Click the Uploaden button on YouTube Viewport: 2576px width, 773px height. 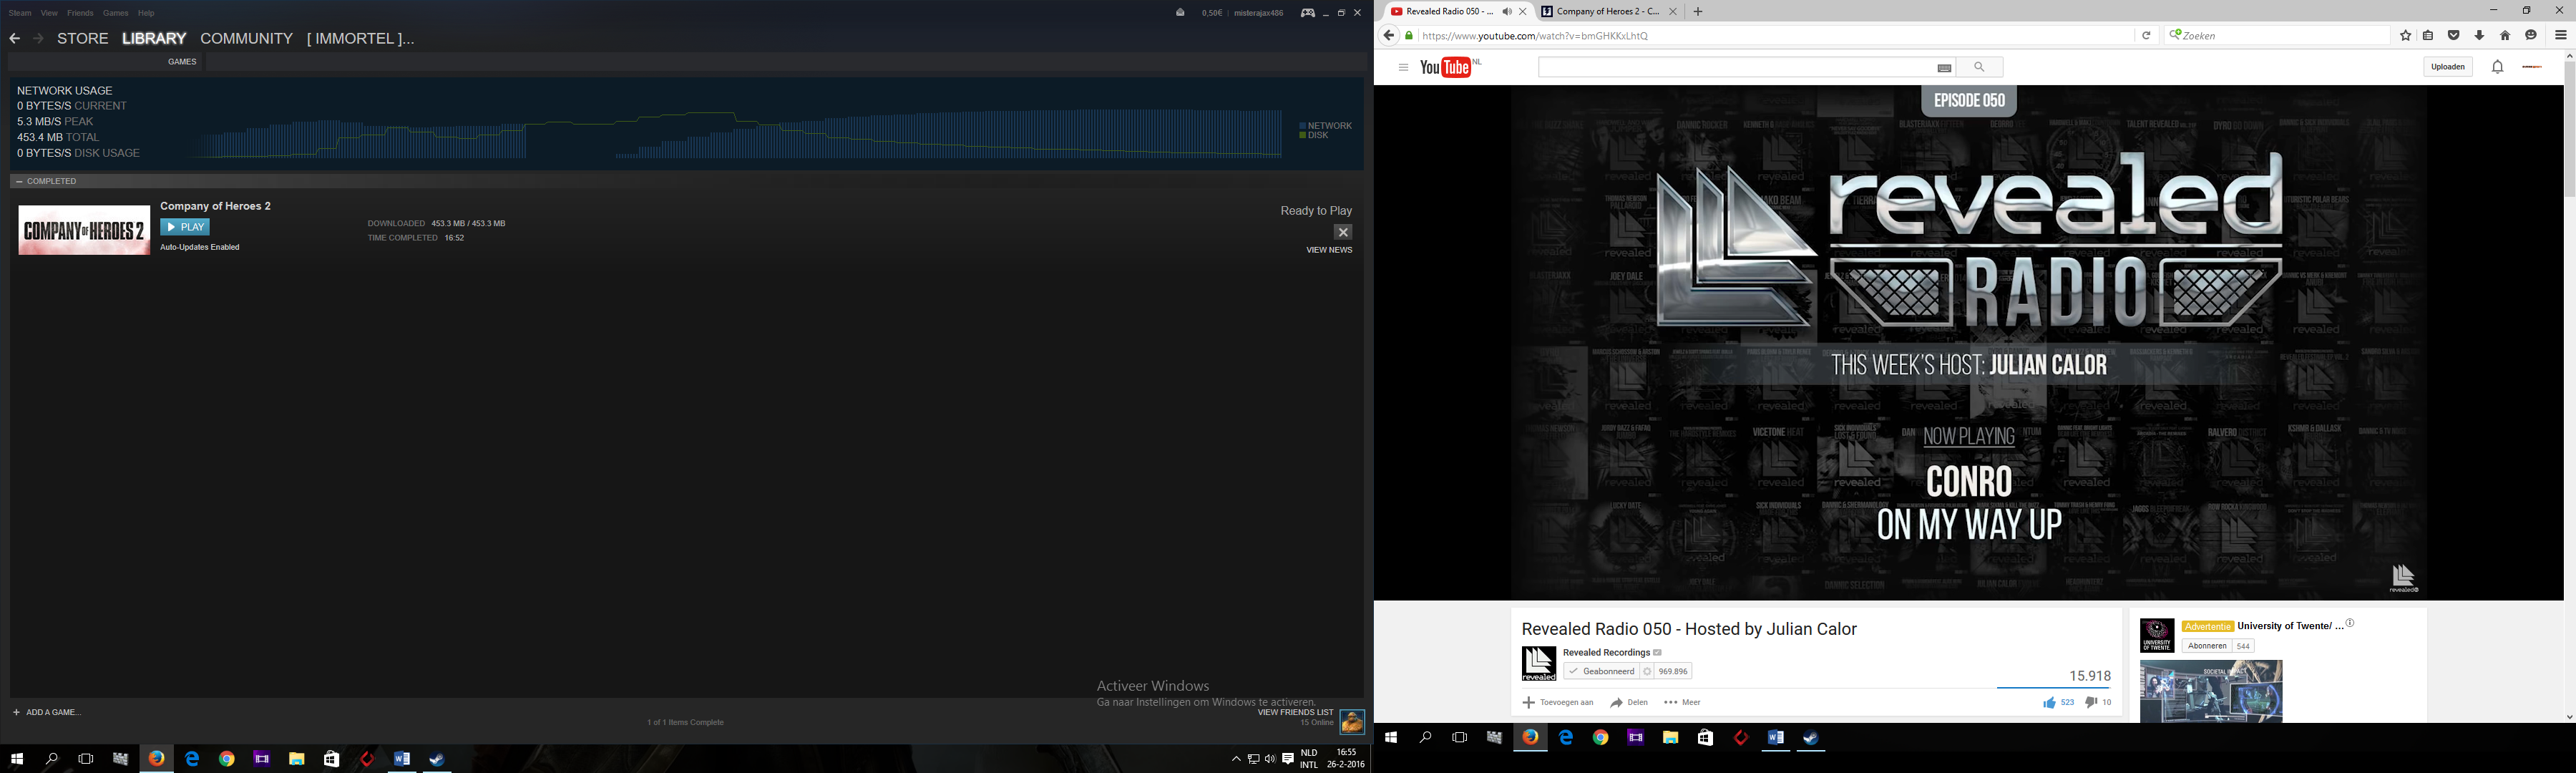(2448, 67)
